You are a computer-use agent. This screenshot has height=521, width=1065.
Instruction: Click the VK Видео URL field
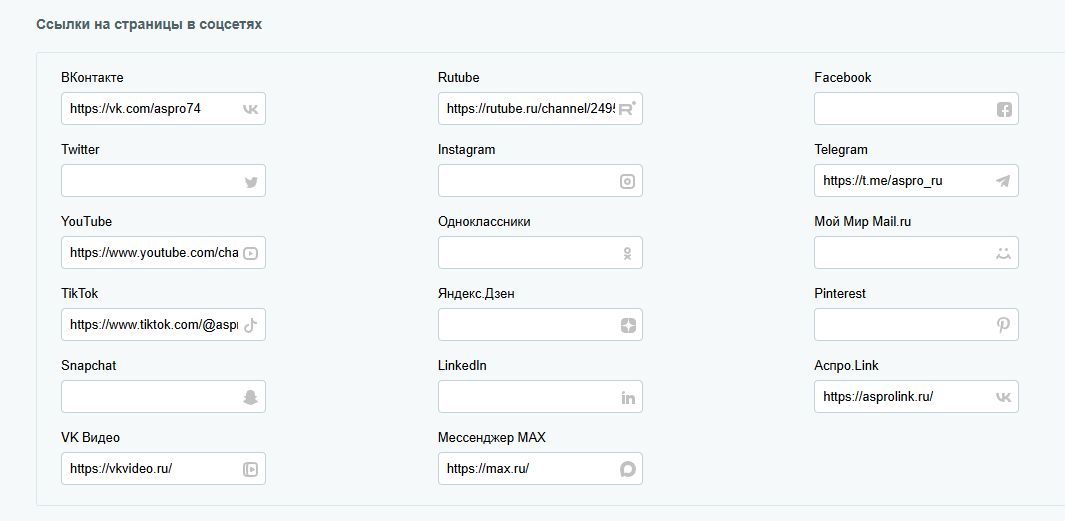coord(150,469)
